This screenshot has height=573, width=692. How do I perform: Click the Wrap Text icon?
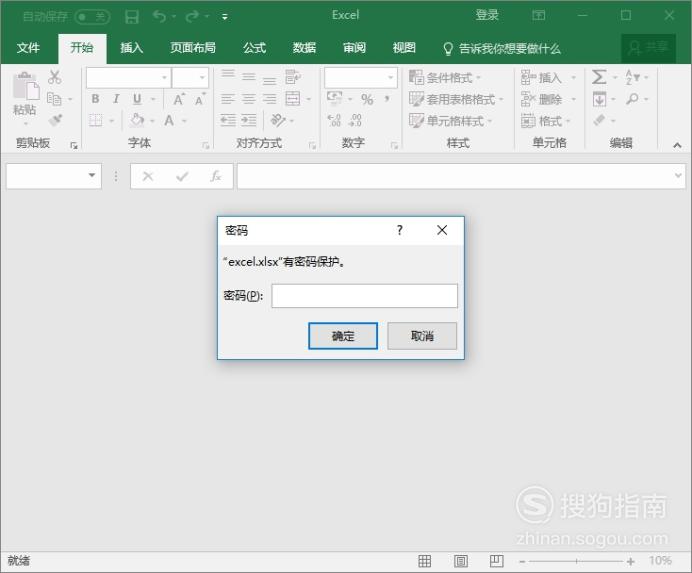(293, 77)
